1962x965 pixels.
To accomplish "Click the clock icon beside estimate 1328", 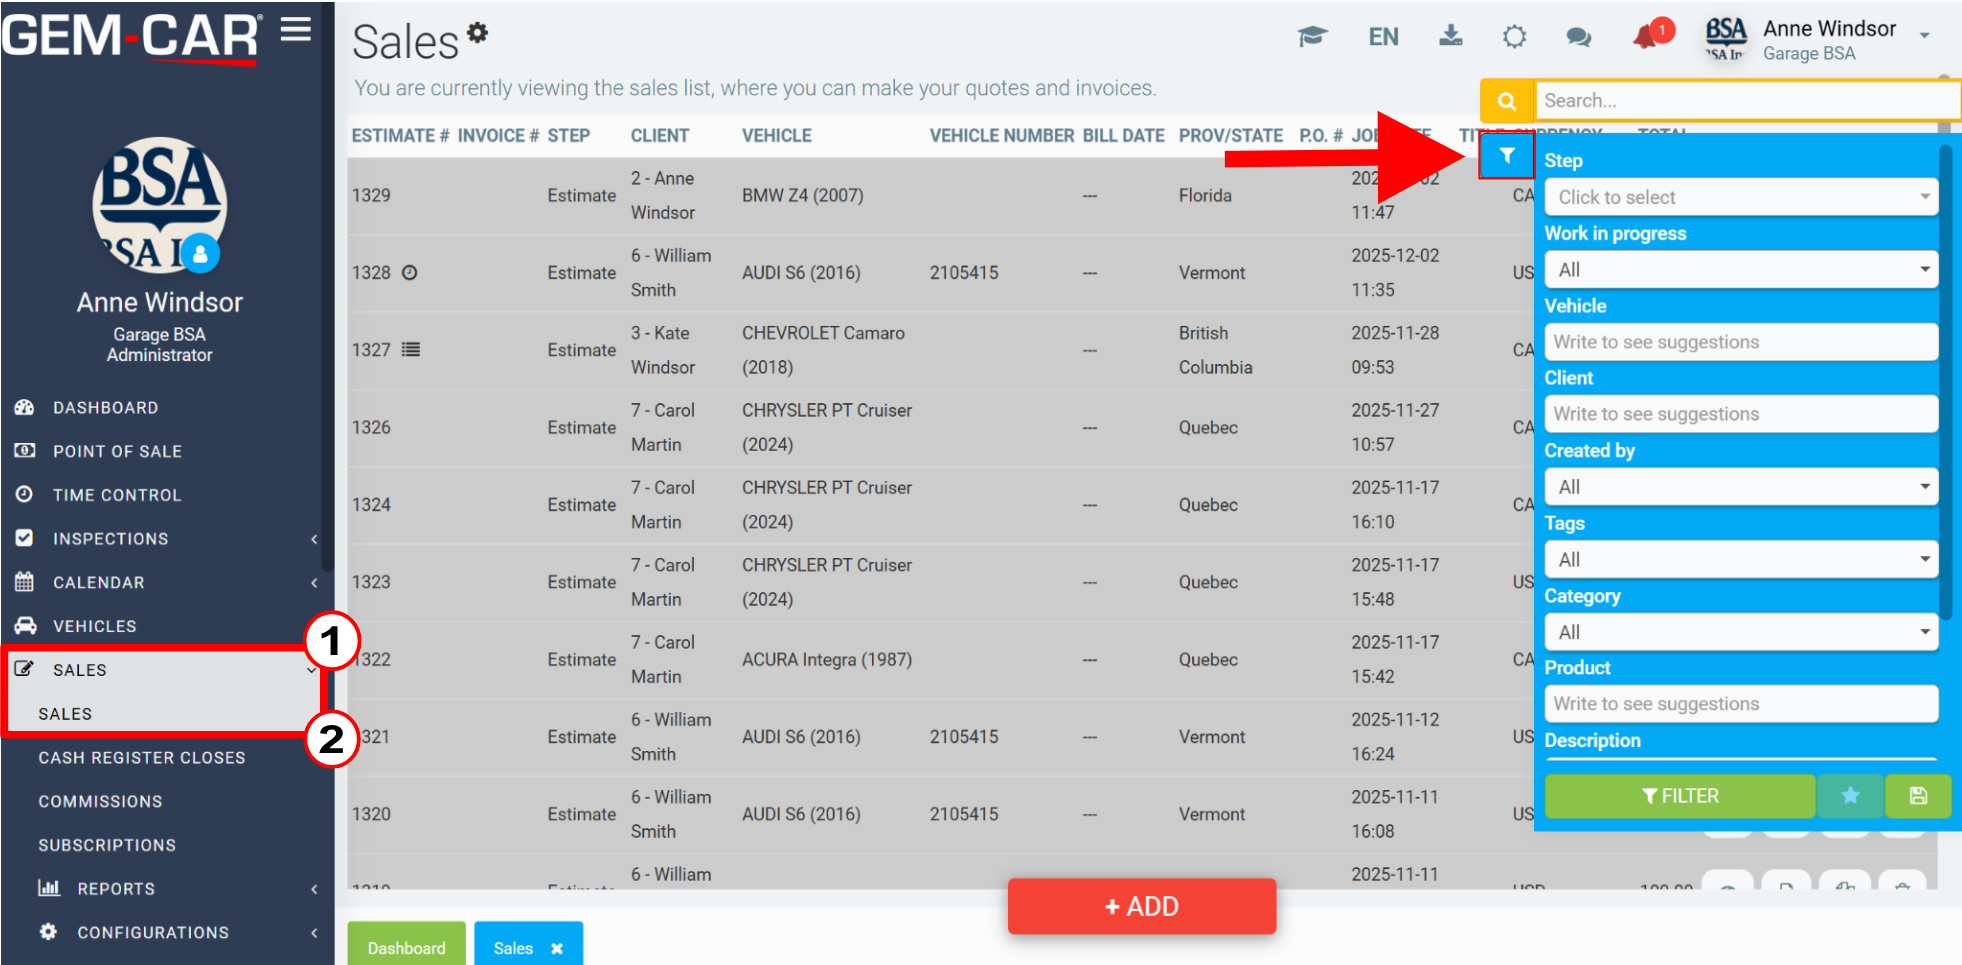I will click(410, 272).
